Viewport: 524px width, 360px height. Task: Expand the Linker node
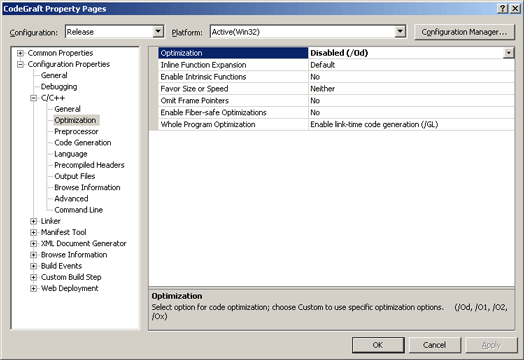(33, 221)
